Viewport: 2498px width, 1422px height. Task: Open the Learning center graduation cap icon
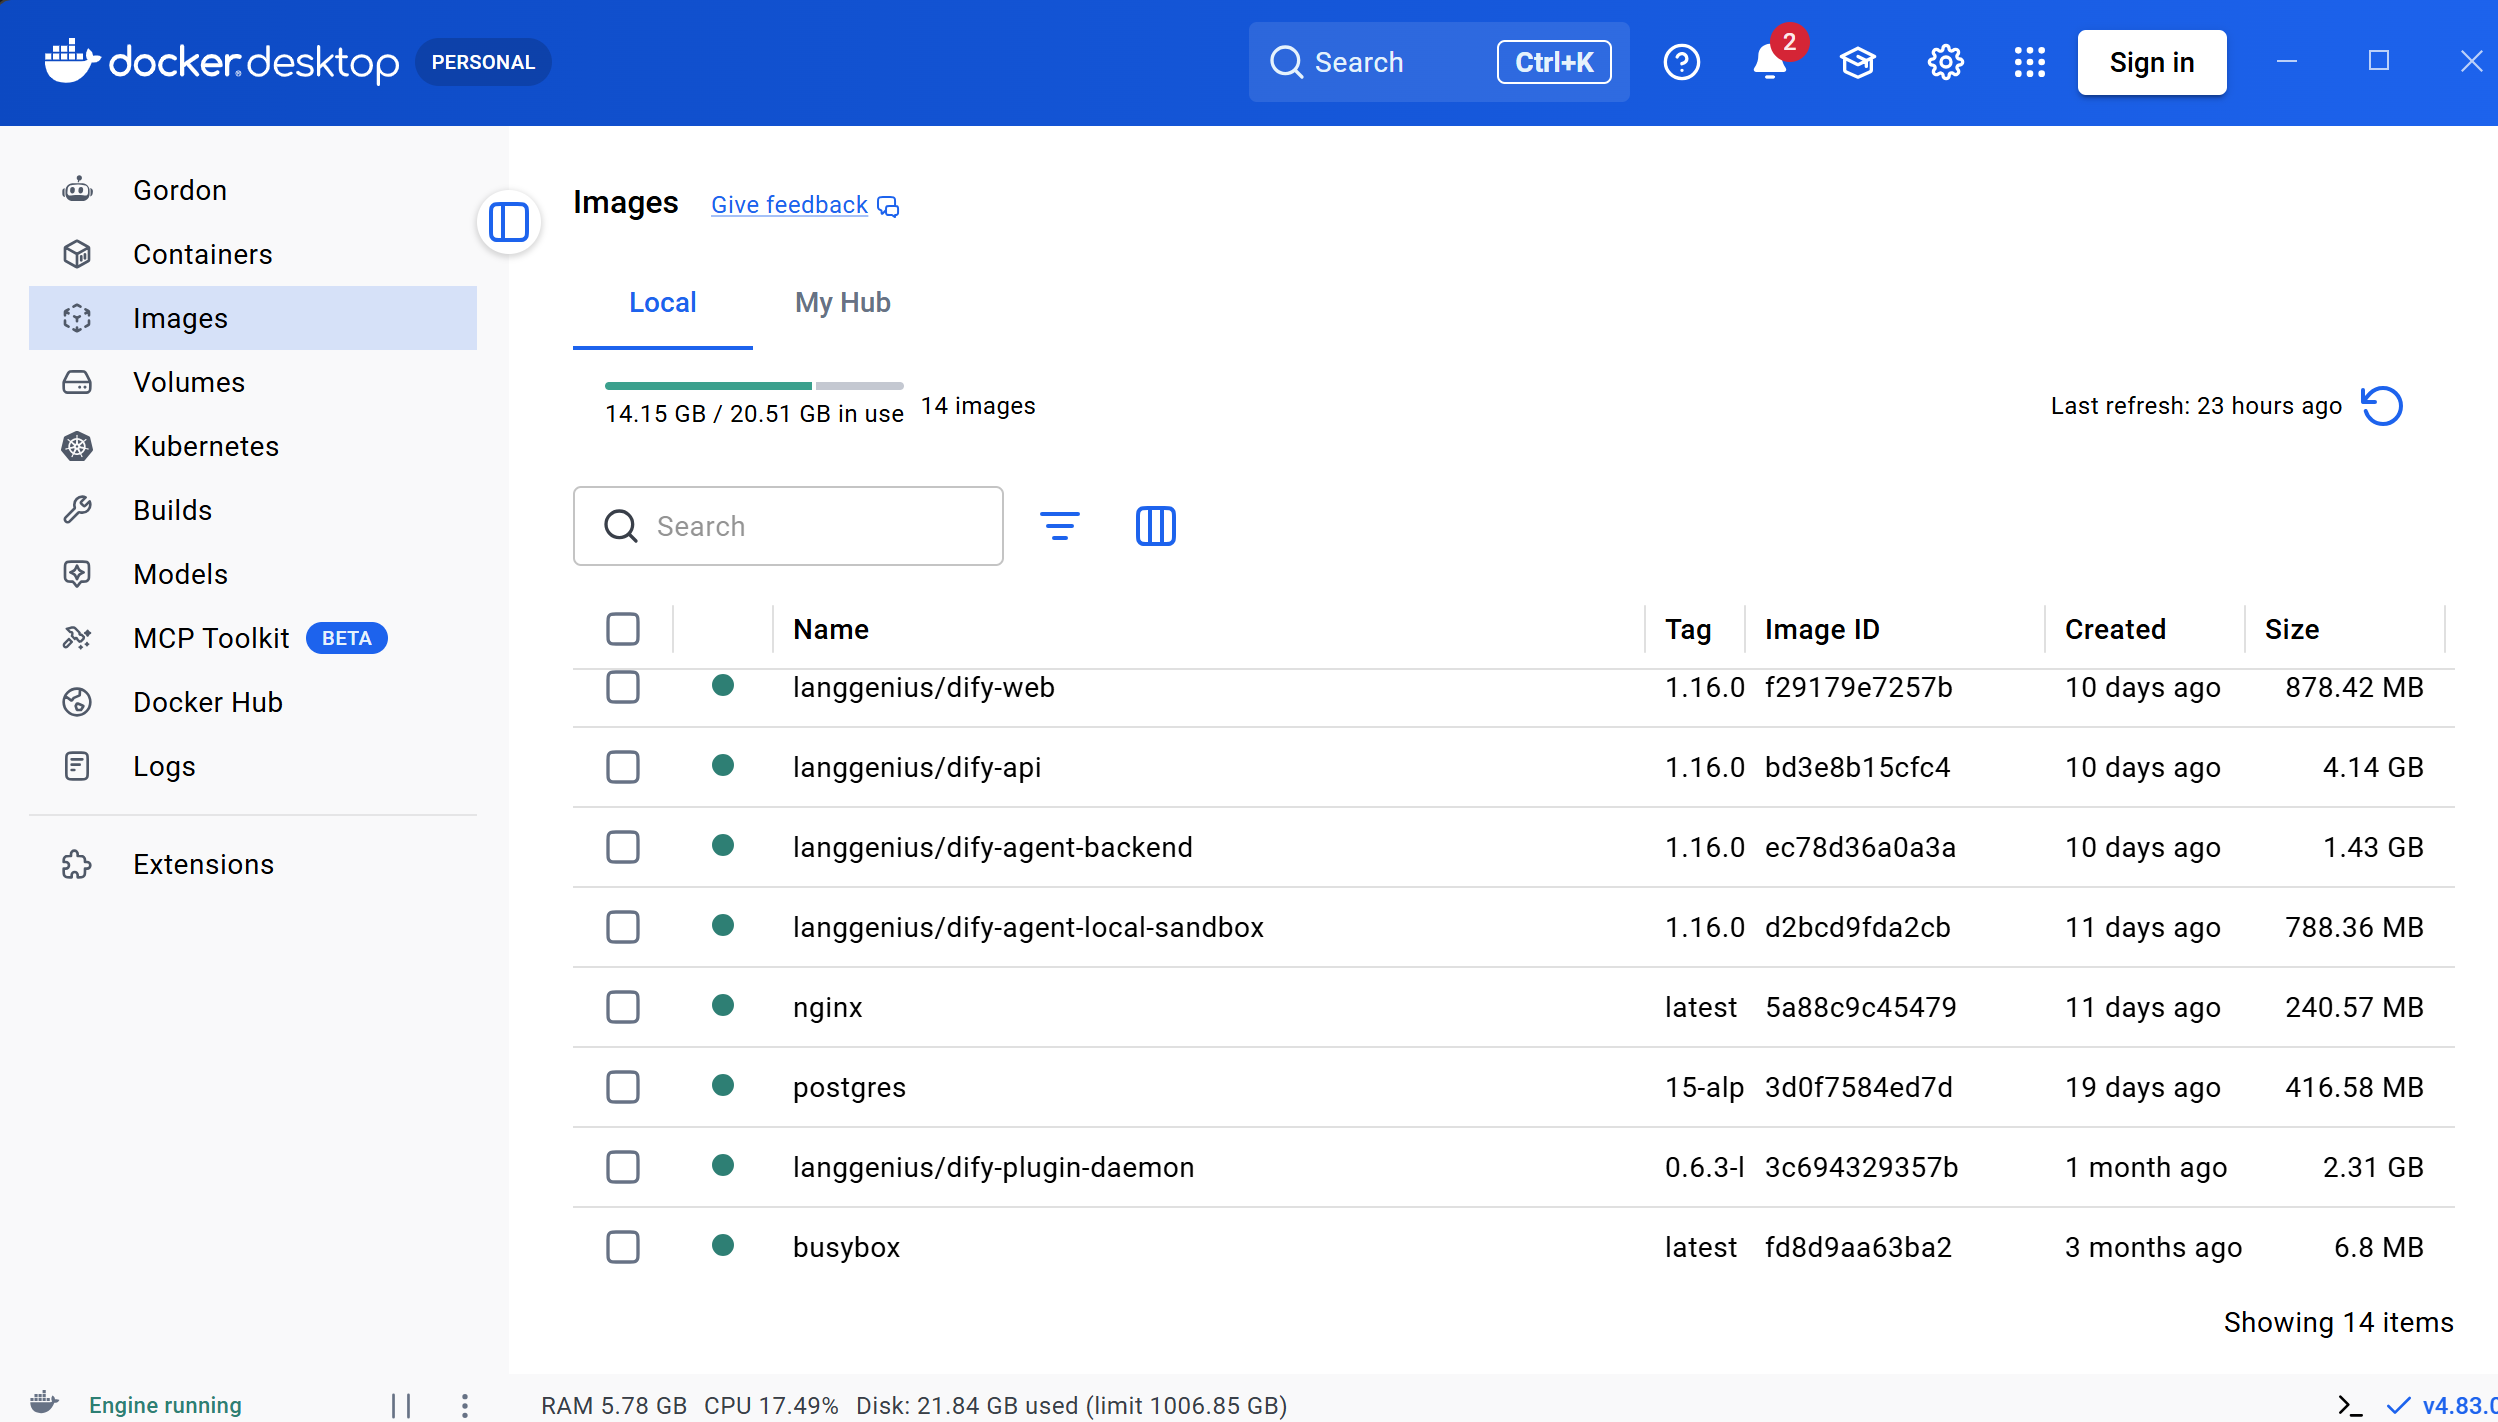(1857, 62)
